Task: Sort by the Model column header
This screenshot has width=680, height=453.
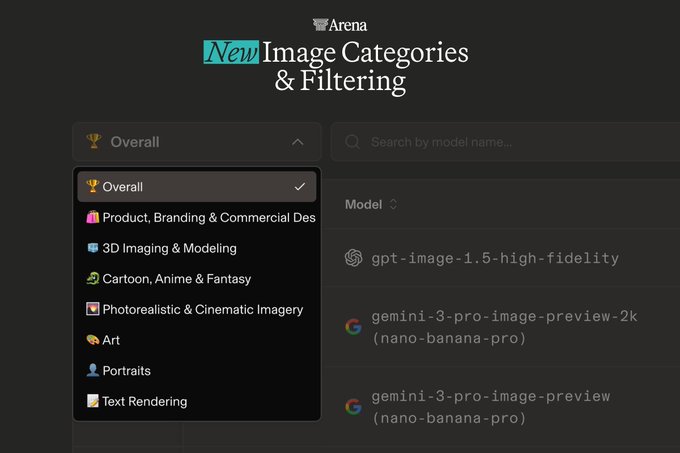Action: point(363,205)
